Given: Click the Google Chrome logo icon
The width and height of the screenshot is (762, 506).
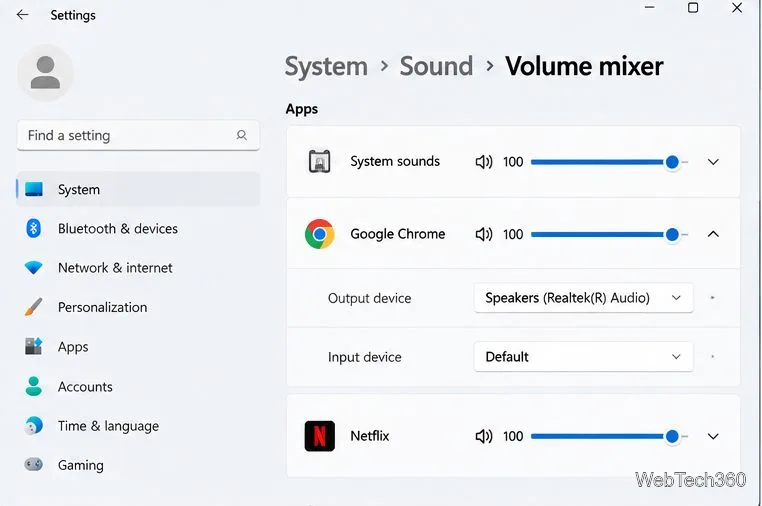Looking at the screenshot, I should pos(319,234).
